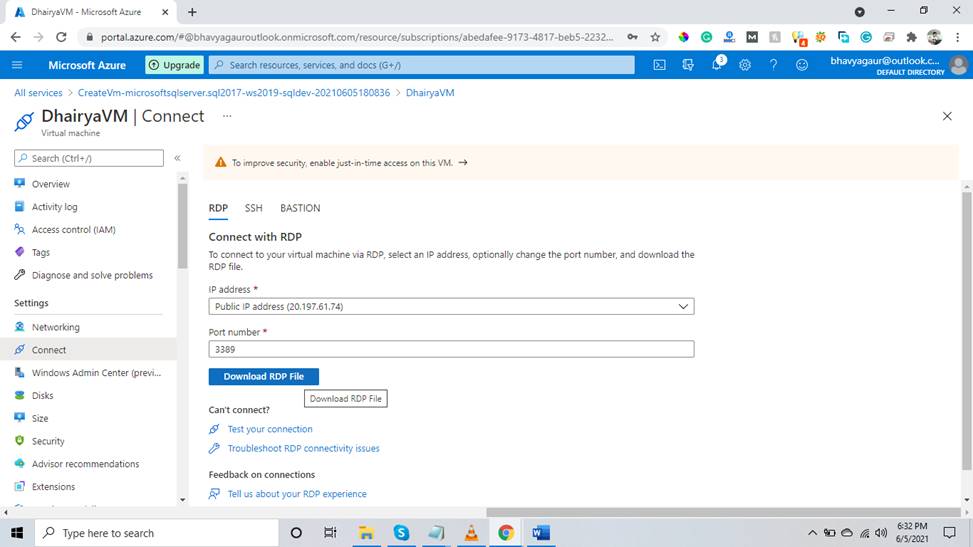
Task: Open Diagnose and solve problems
Action: (92, 275)
